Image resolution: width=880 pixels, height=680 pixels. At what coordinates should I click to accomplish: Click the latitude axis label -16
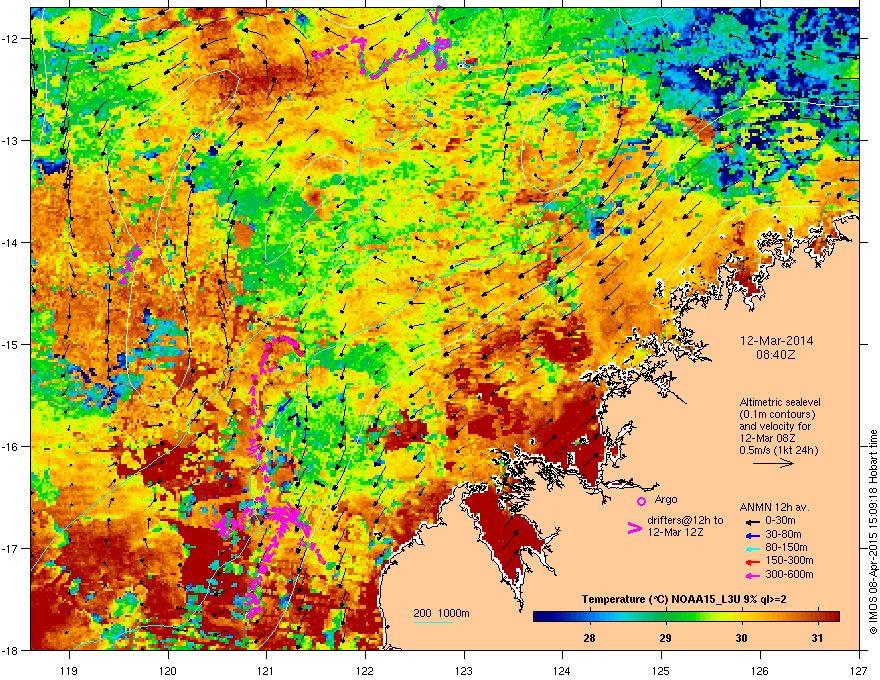click(10, 447)
